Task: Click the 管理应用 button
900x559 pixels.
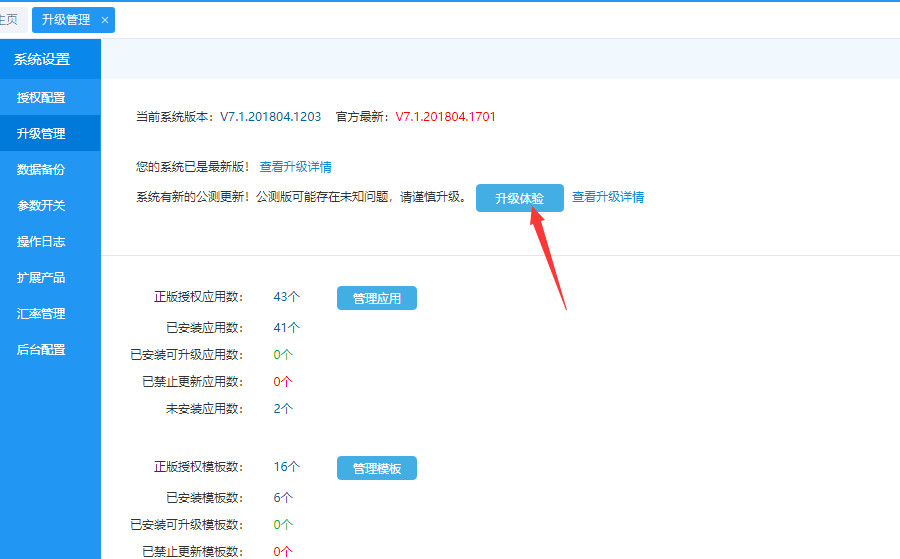Action: [x=376, y=298]
